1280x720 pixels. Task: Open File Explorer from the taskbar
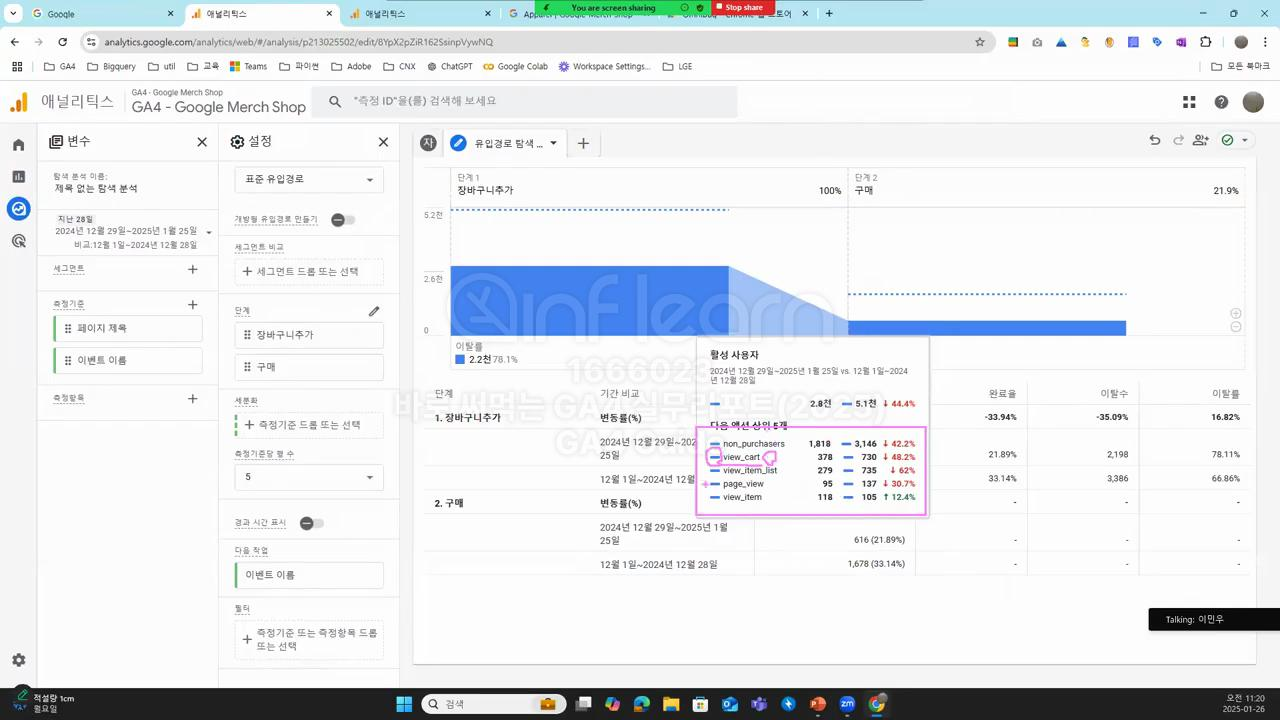(671, 704)
